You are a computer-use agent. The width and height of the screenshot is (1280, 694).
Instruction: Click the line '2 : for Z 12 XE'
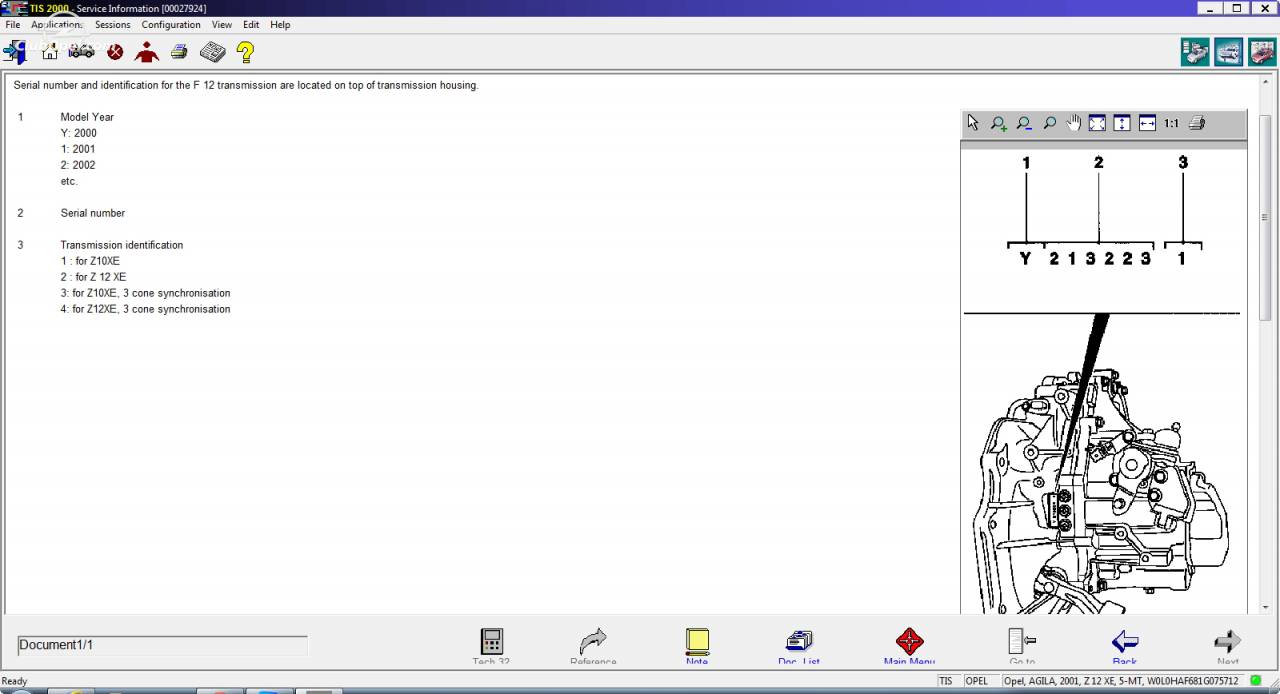(x=93, y=277)
